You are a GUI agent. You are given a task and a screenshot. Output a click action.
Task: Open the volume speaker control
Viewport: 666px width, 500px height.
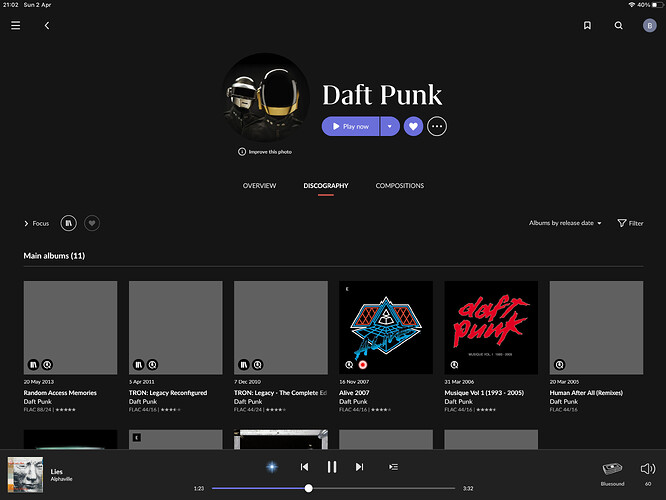click(647, 468)
